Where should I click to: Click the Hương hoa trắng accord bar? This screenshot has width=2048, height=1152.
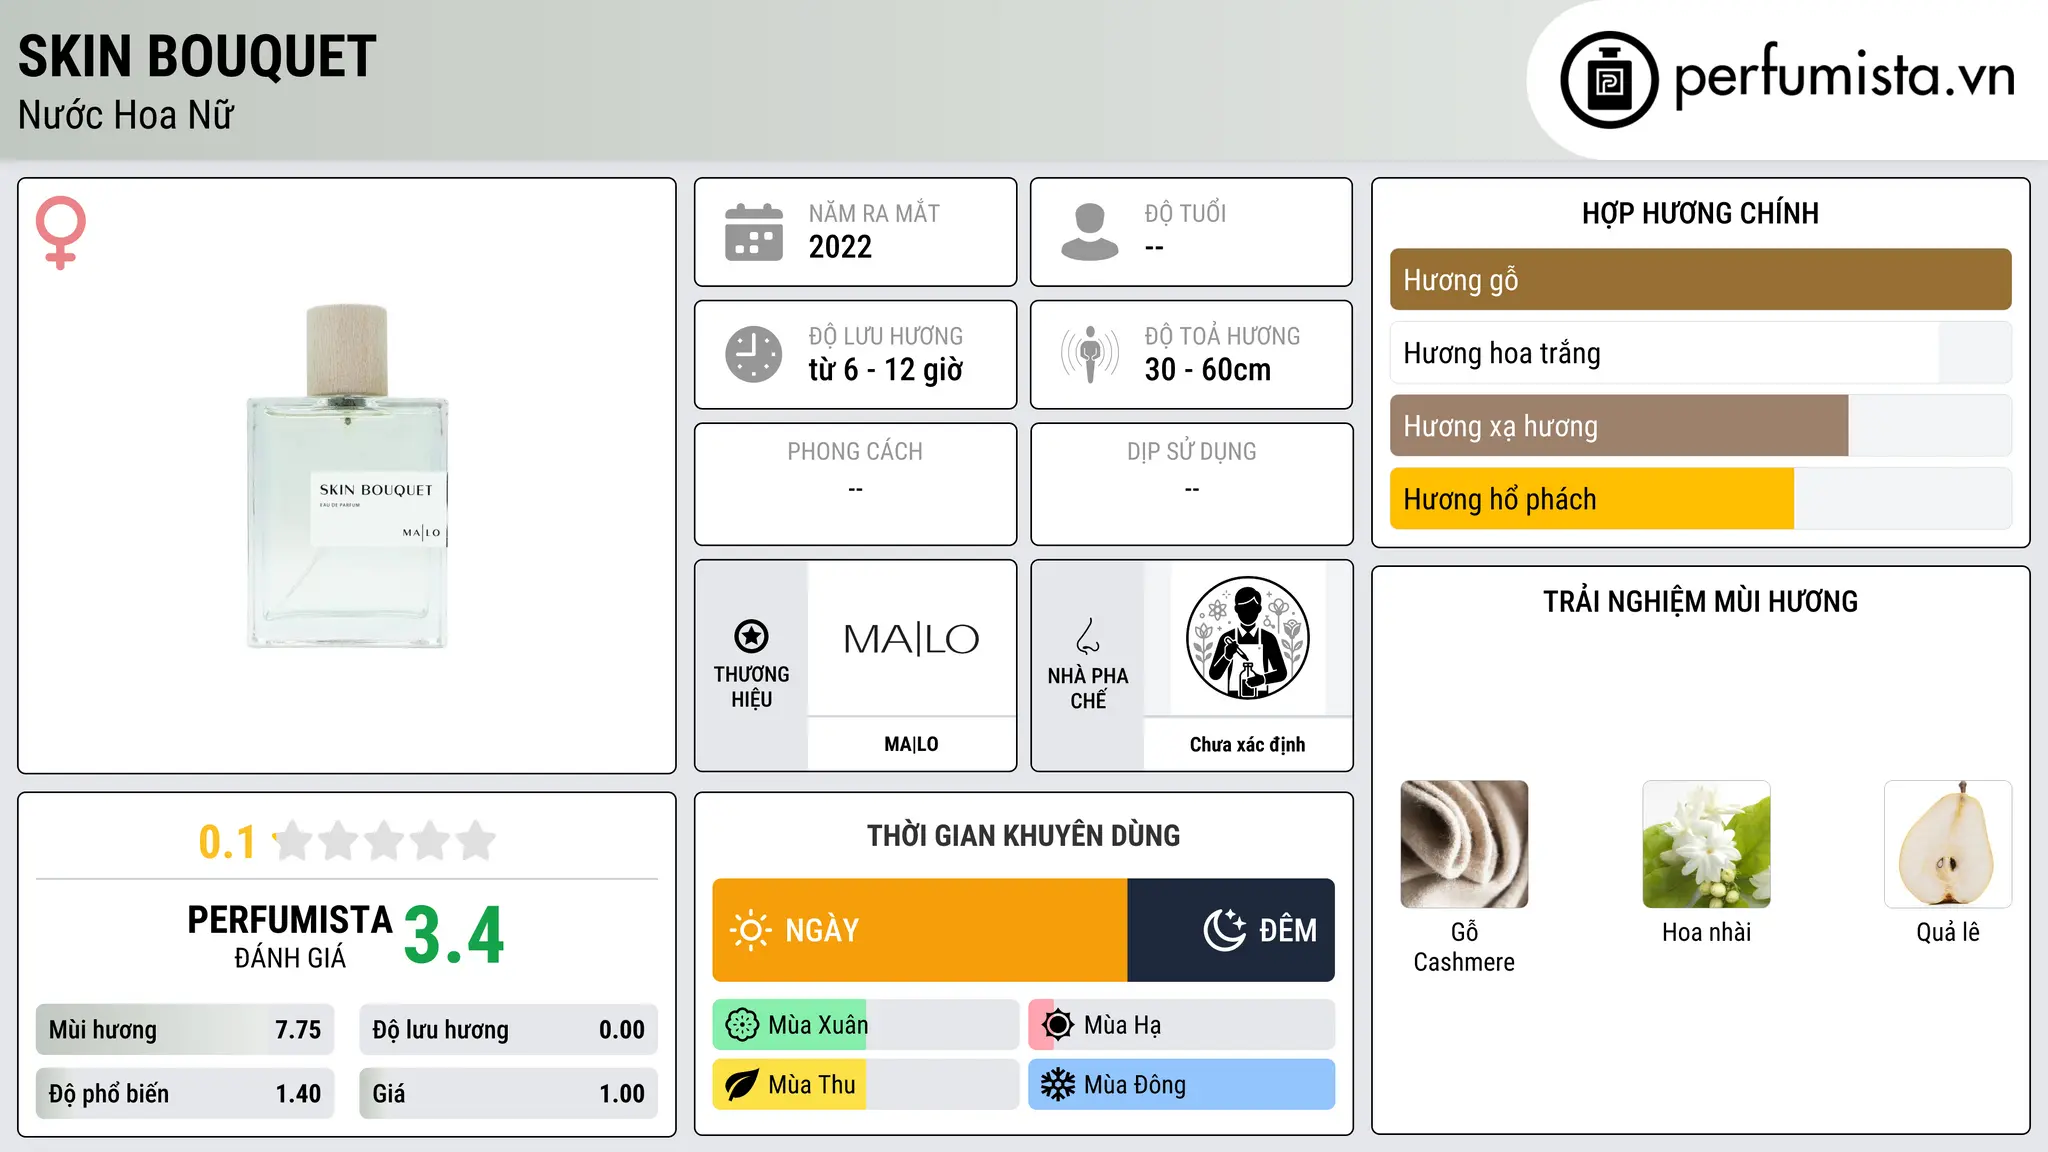[x=1700, y=353]
